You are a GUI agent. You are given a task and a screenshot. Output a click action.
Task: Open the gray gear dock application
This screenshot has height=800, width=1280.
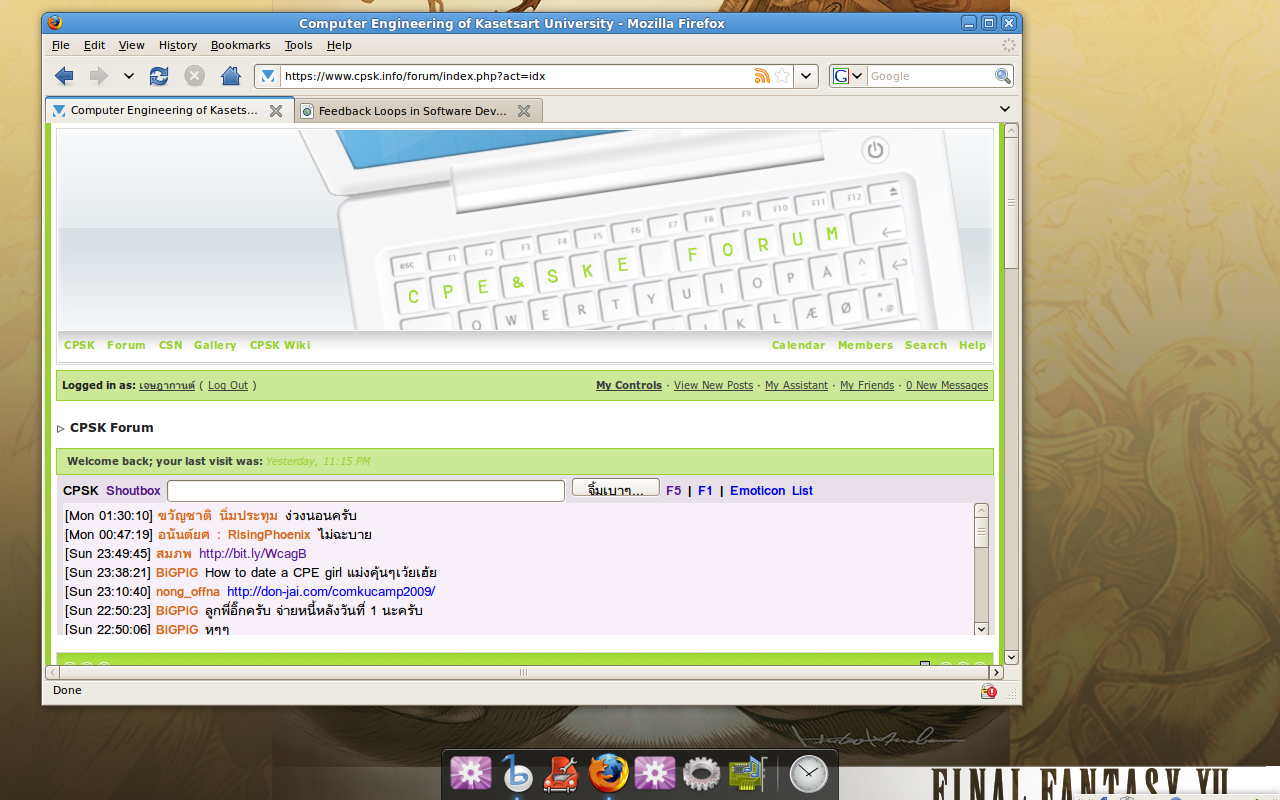pyautogui.click(x=701, y=774)
